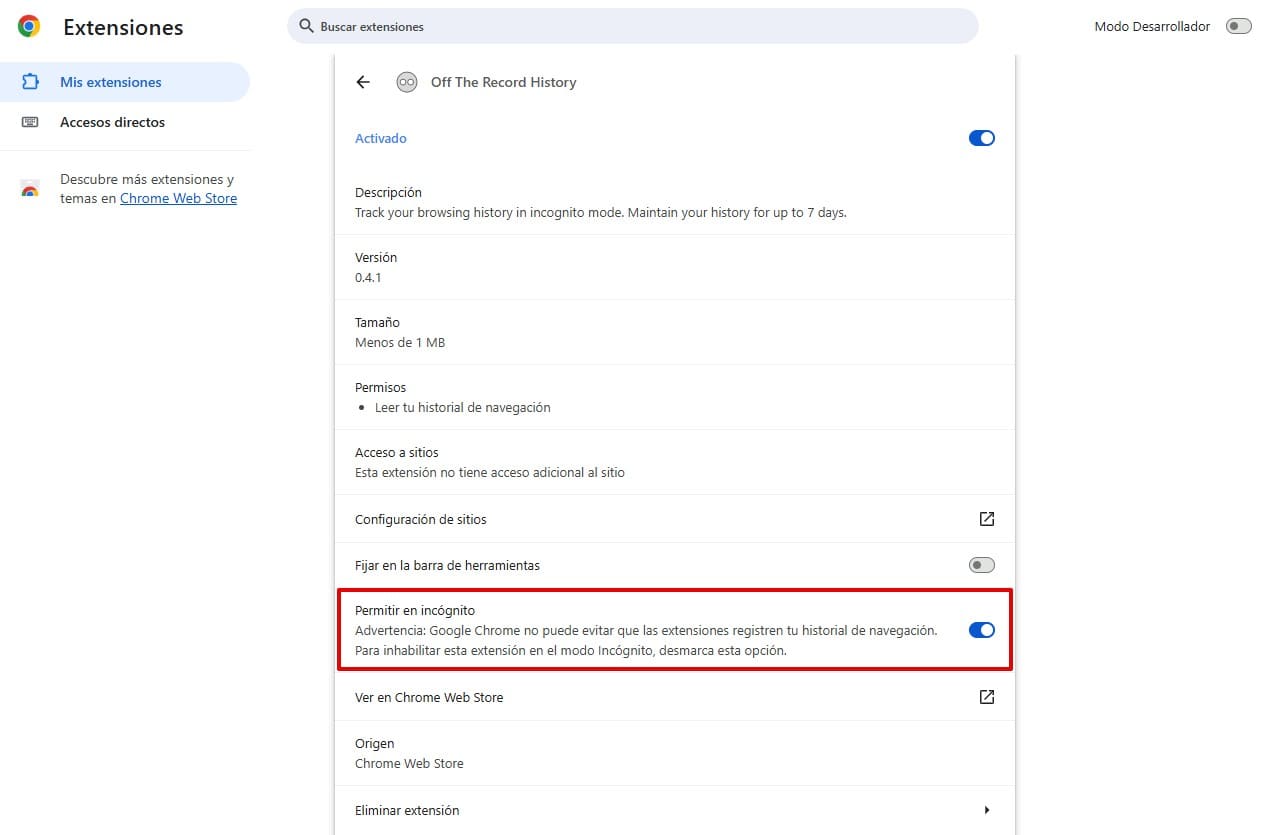Viewport: 1262px width, 835px height.
Task: Turn off Permitir en incógnito switch
Action: (x=982, y=630)
